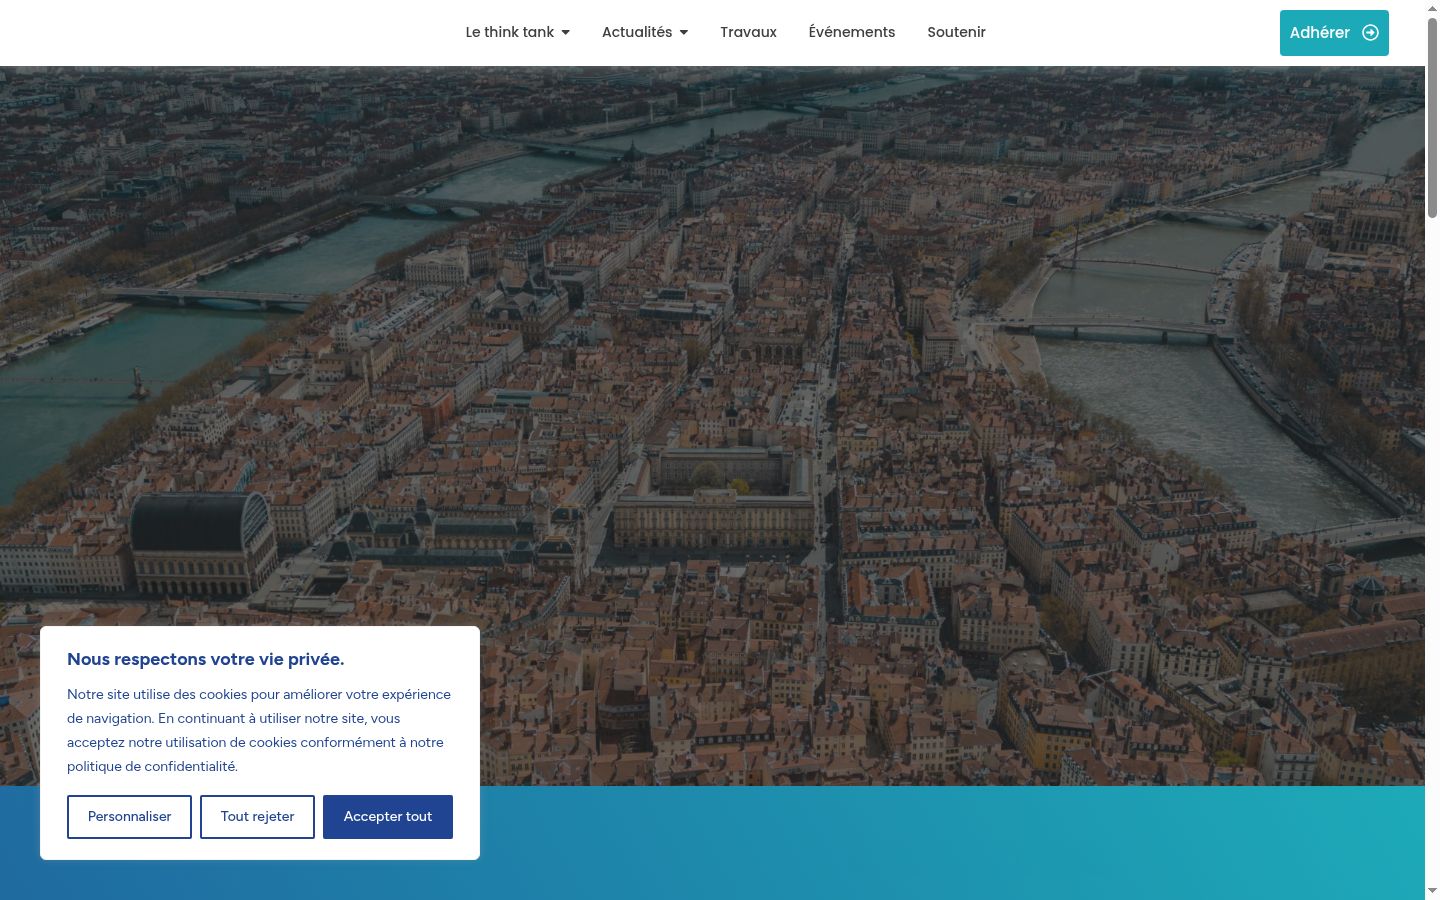The height and width of the screenshot is (900, 1440).
Task: Click the heading Nous respectons votre vie privée
Action: [x=205, y=659]
